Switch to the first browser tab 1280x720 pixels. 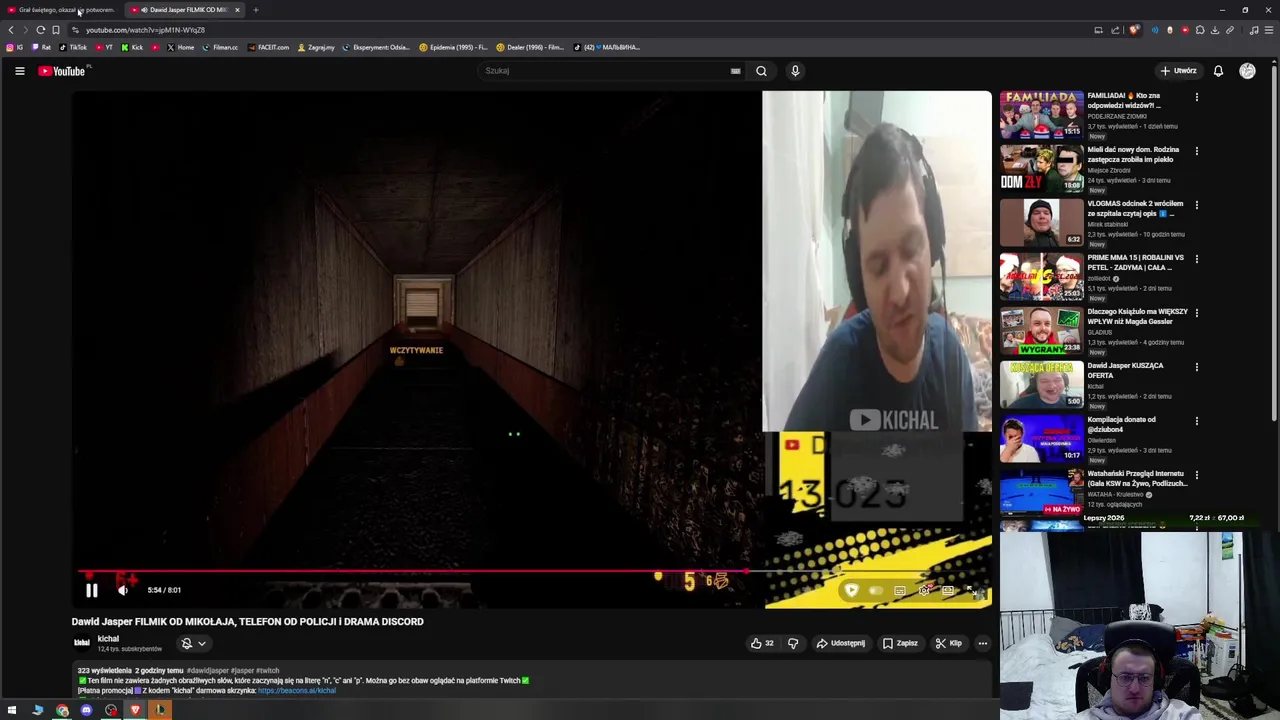coord(63,10)
